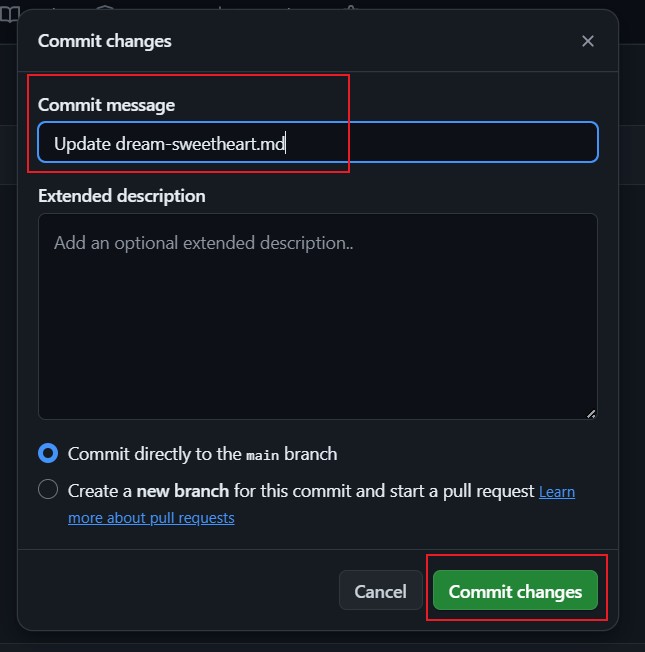Screen dimensions: 645x652
Task: Click the Commit changes dialog title
Action: [x=104, y=41]
